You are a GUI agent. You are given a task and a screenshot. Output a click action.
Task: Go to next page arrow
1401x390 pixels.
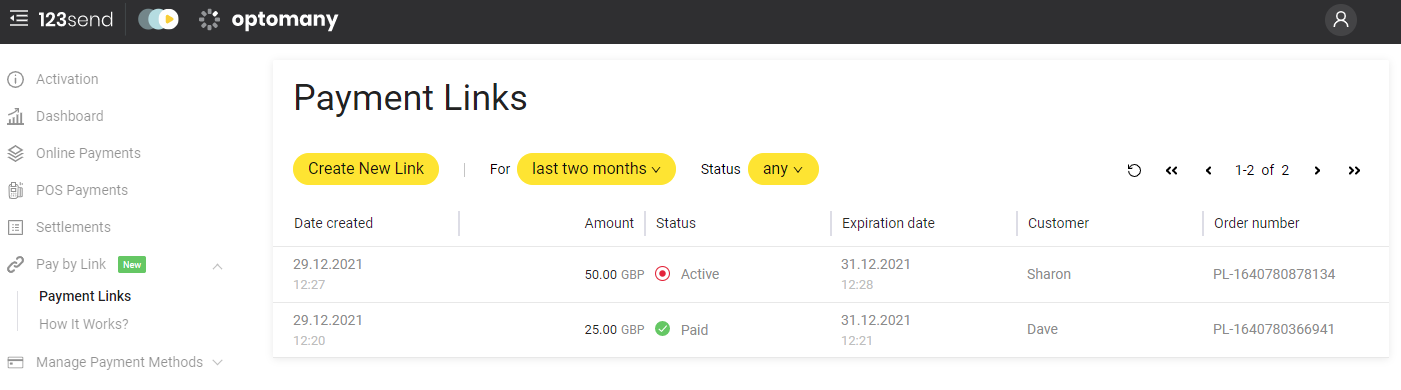point(1317,170)
